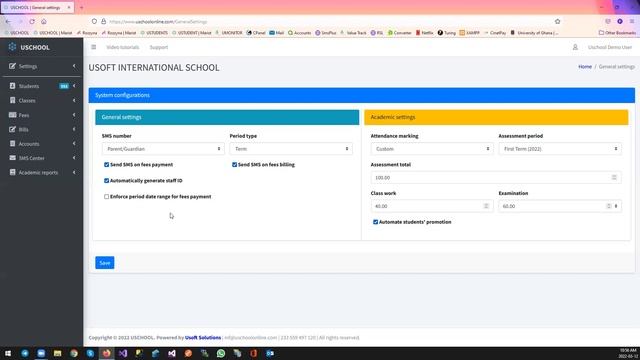Open the Usoft Solutions footer link
640x360 pixels.
203,338
